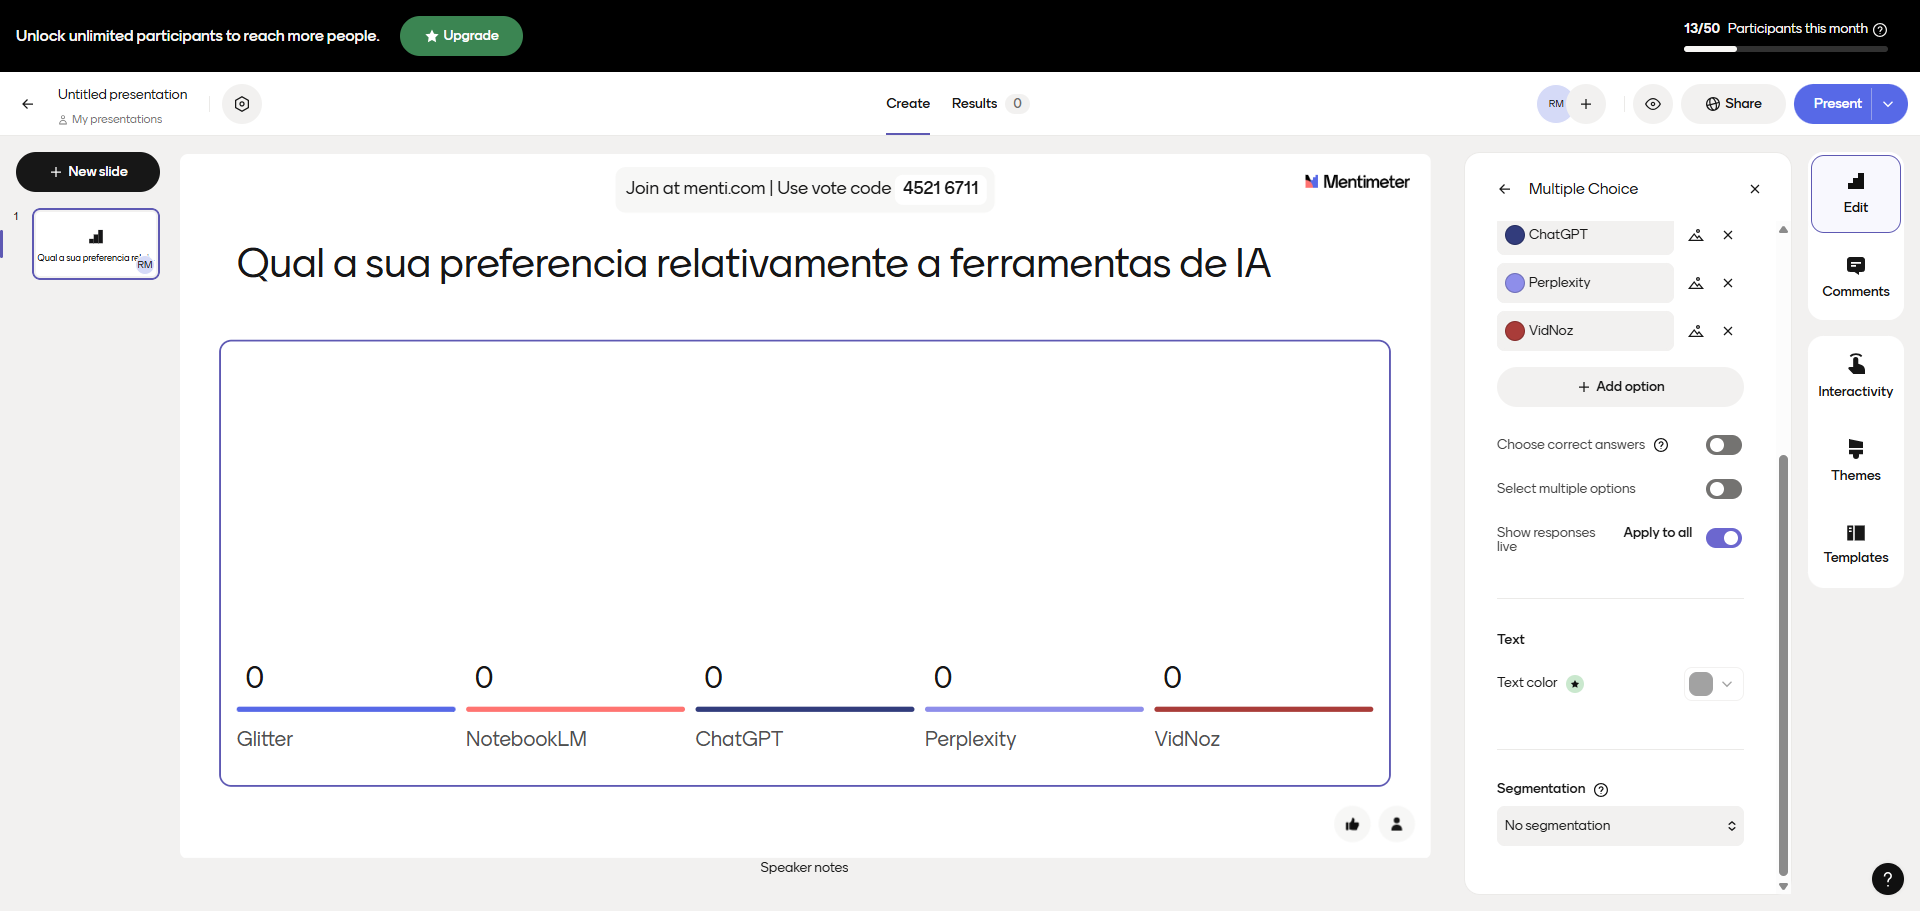The width and height of the screenshot is (1920, 911).
Task: Add collaborator with plus icon
Action: tap(1586, 104)
